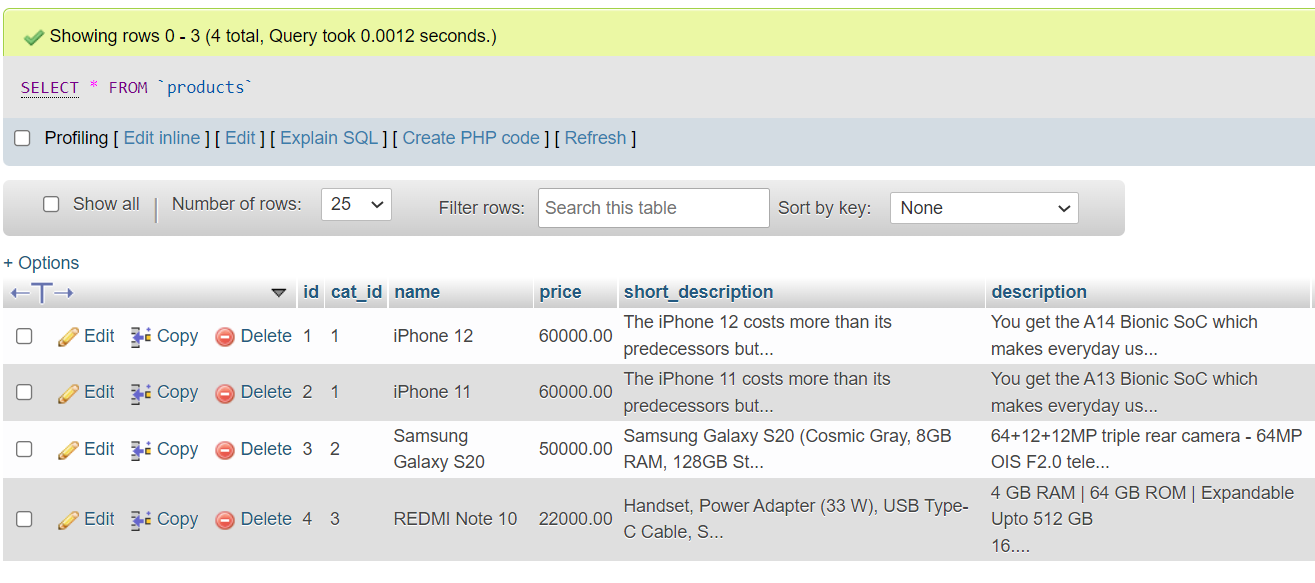Screen dimensions: 1315x583
Task: Click the Copy icon for iPhone 11 row
Action: point(141,393)
